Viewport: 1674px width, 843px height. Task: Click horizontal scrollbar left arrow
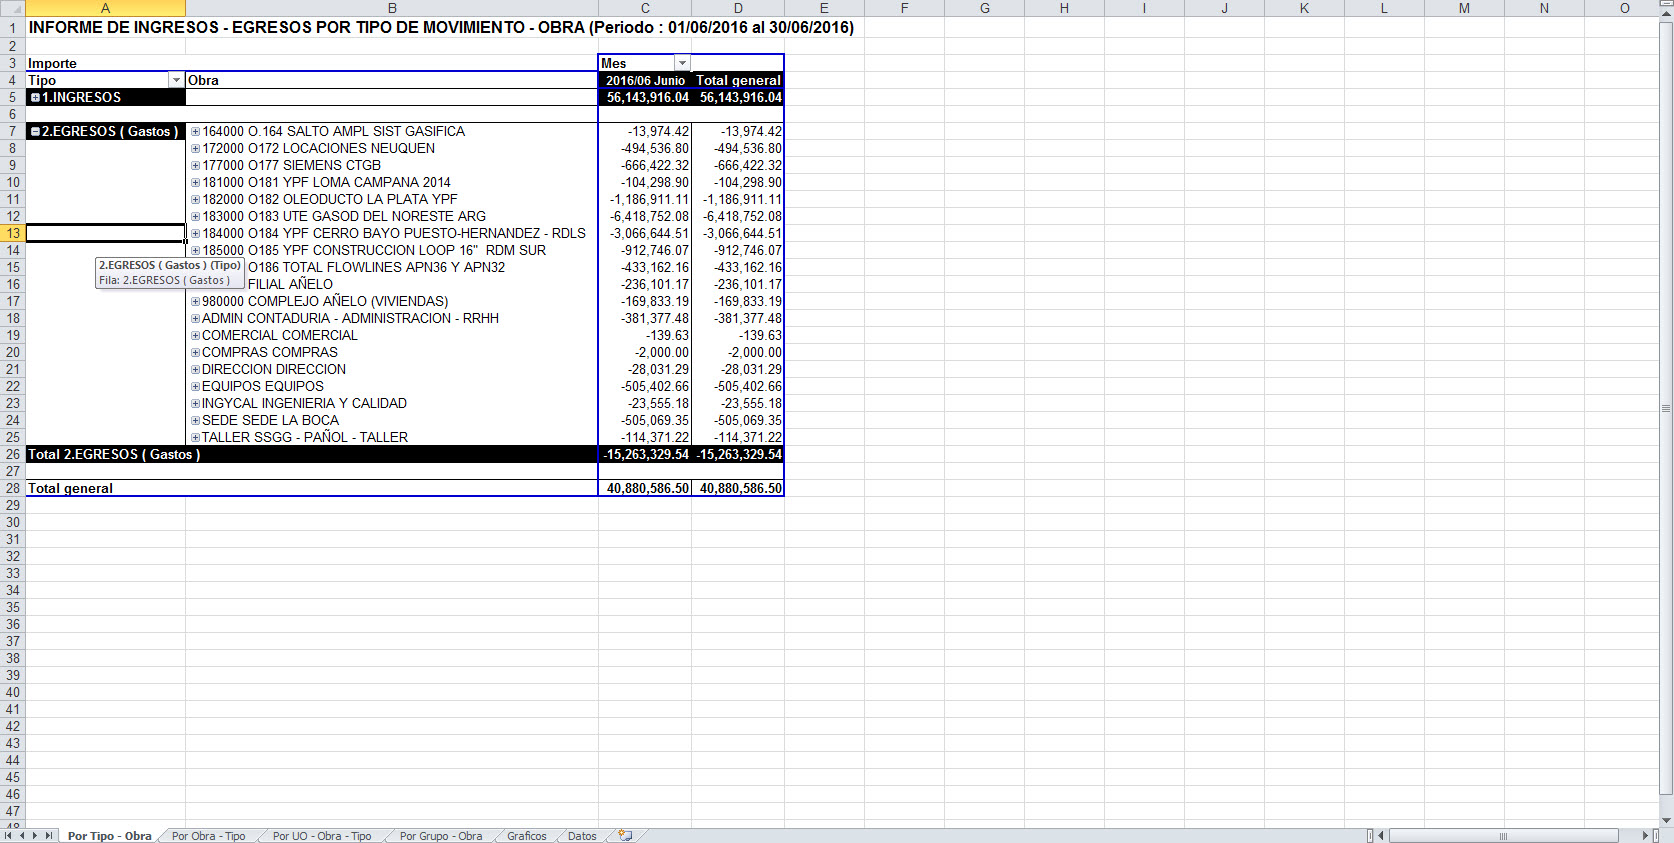(x=1381, y=836)
